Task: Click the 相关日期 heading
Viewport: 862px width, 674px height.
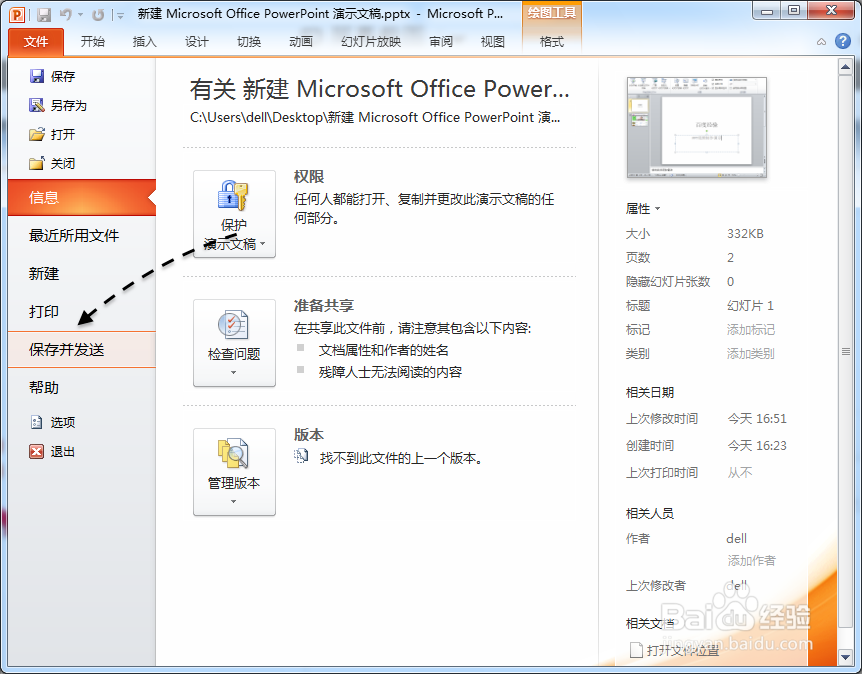Action: pos(649,393)
